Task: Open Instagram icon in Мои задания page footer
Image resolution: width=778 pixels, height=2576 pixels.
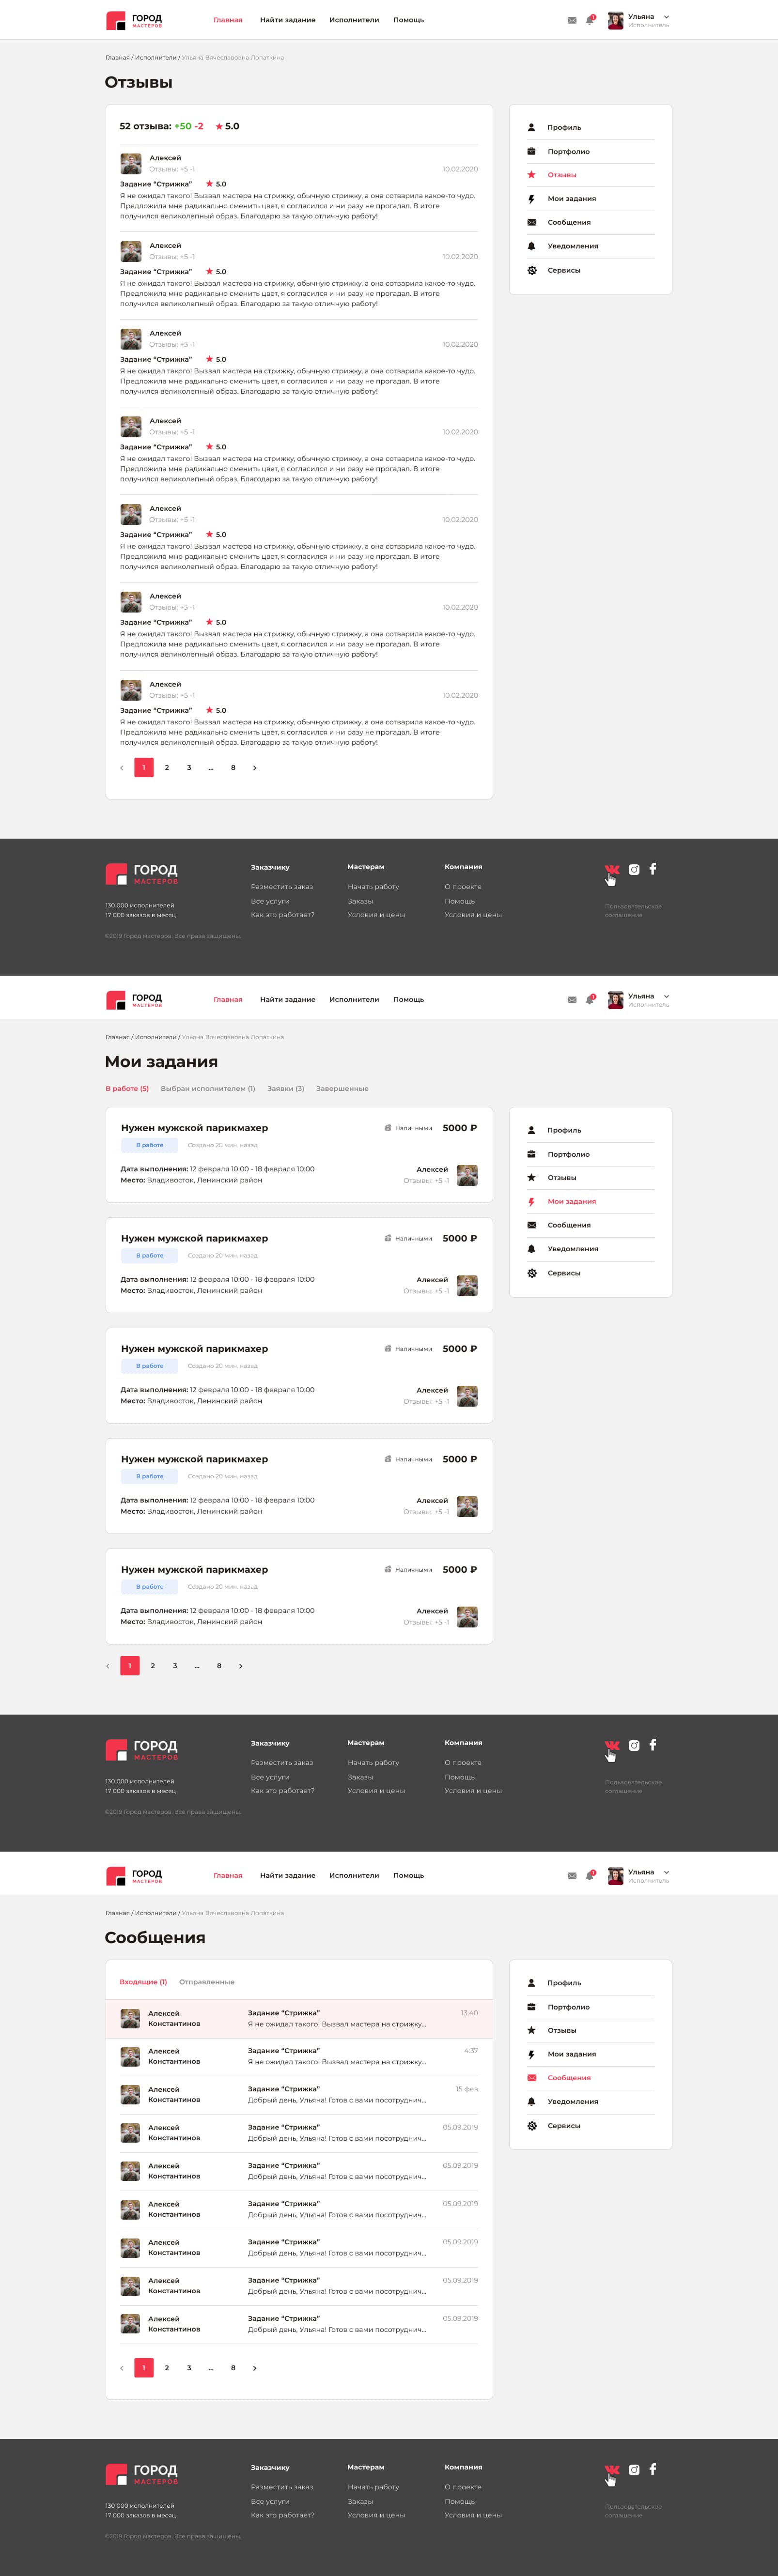Action: click(634, 1745)
